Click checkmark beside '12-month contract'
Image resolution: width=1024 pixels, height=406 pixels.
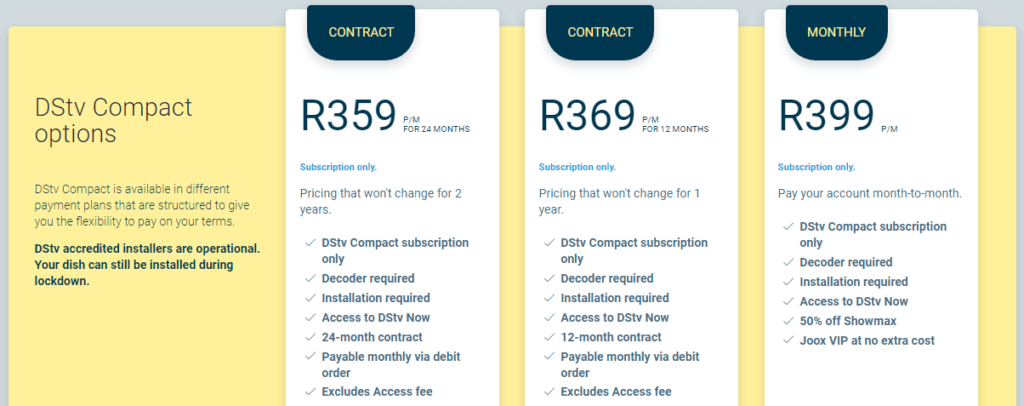[x=549, y=337]
